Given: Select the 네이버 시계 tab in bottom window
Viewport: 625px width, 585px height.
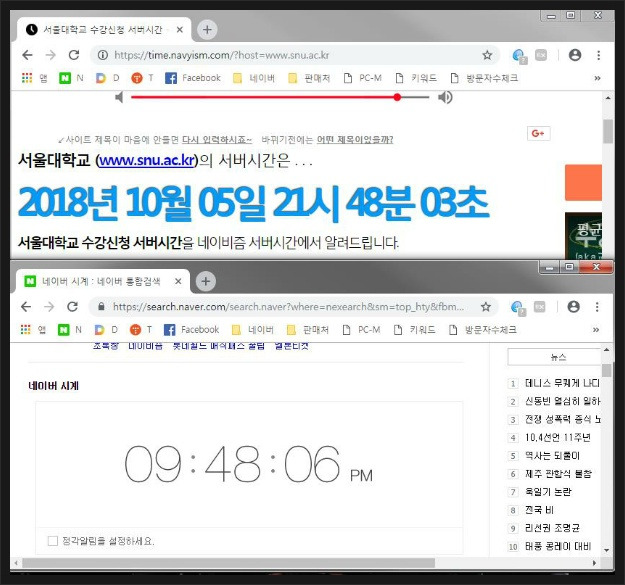Looking at the screenshot, I should (x=101, y=281).
